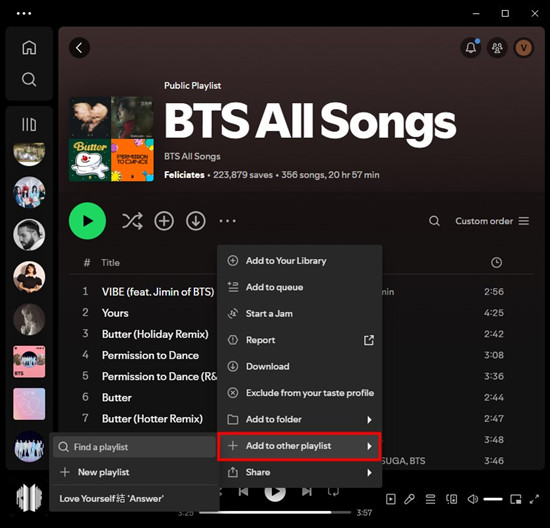Select track 6, Butter

coord(116,397)
